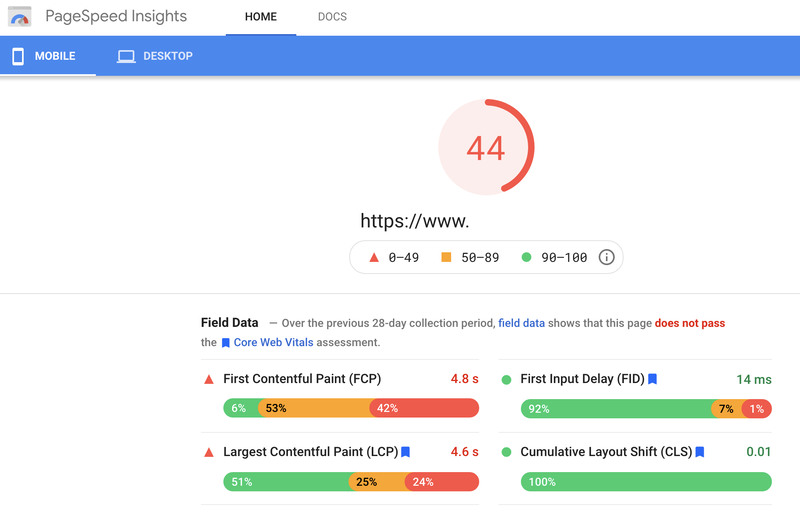
Task: Switch to the DESKTOP results tab
Action: [155, 56]
